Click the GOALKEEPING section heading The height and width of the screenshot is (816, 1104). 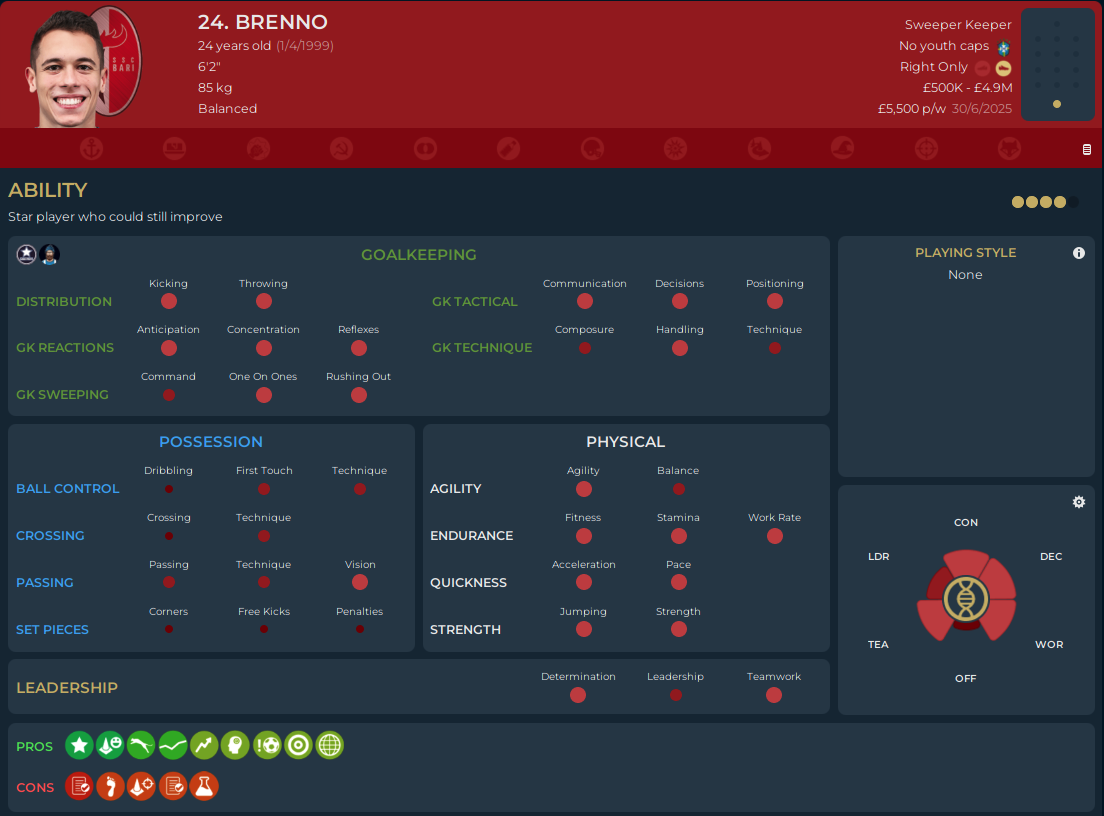tap(419, 255)
